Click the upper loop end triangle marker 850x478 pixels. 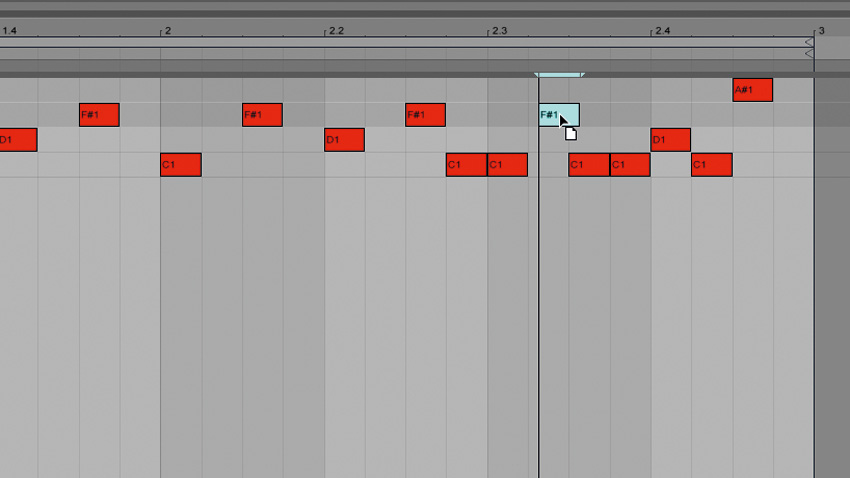[x=809, y=42]
